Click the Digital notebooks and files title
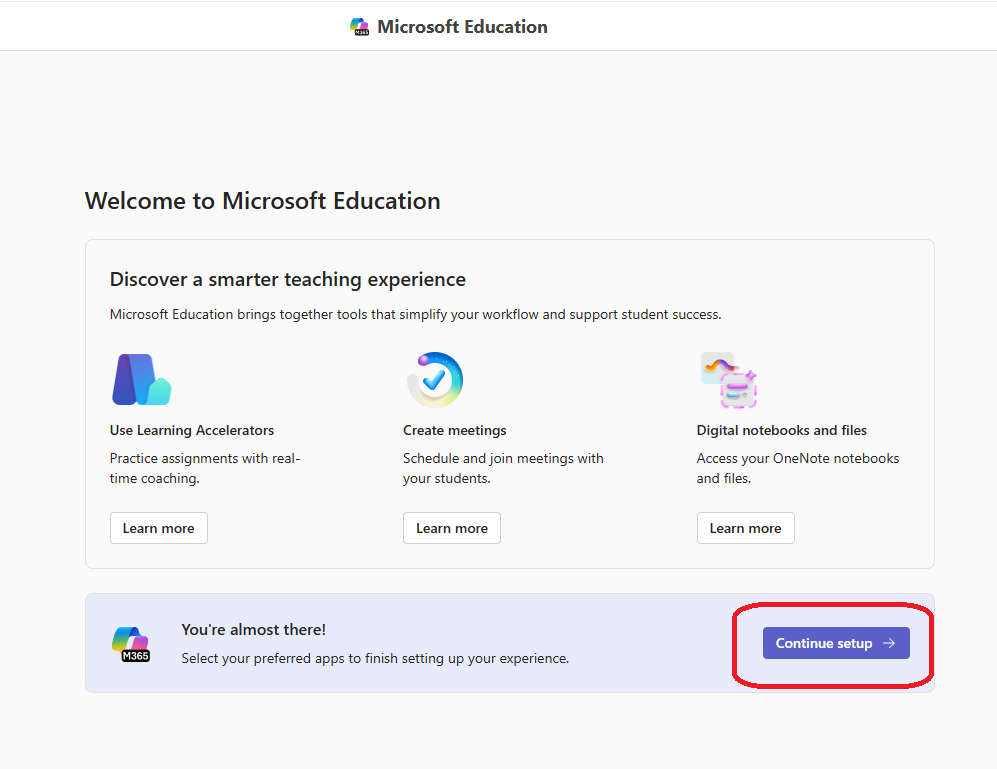997x769 pixels. pyautogui.click(x=781, y=430)
